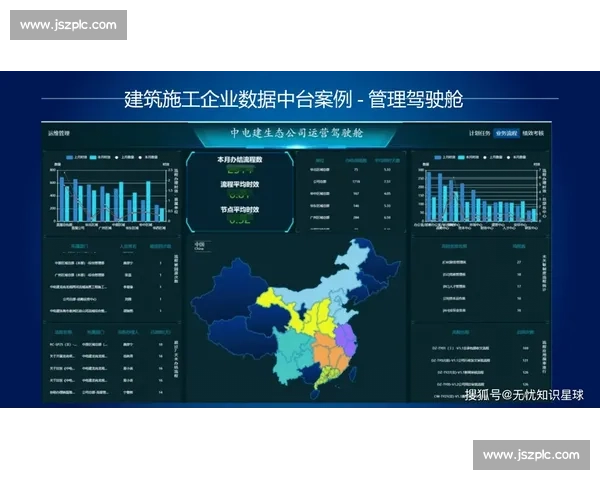
Task: Click the 流程平均时效 metric
Action: (x=240, y=184)
